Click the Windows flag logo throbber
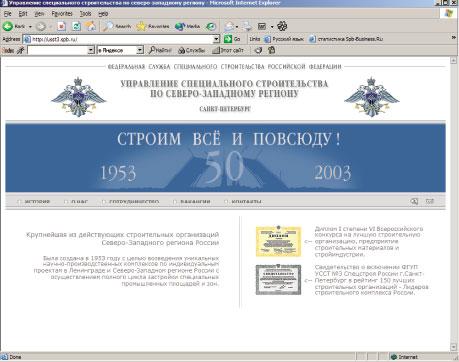Viewport: 459px width, 362px height. tap(448, 14)
